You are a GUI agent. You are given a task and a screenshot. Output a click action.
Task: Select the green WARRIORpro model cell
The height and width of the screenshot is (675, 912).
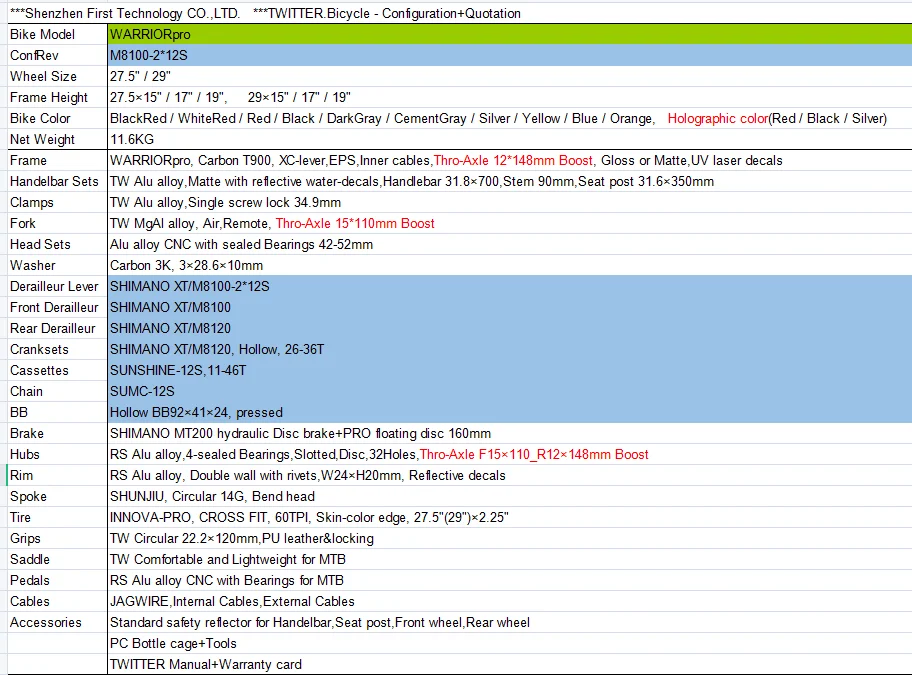tap(509, 35)
